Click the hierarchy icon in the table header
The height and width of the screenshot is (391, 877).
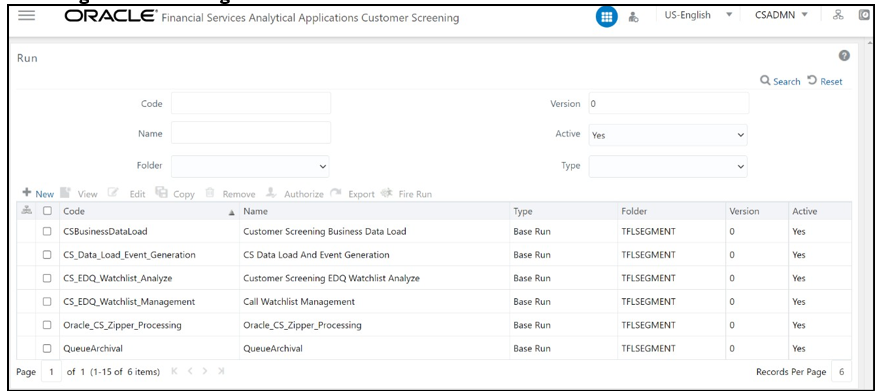click(26, 211)
